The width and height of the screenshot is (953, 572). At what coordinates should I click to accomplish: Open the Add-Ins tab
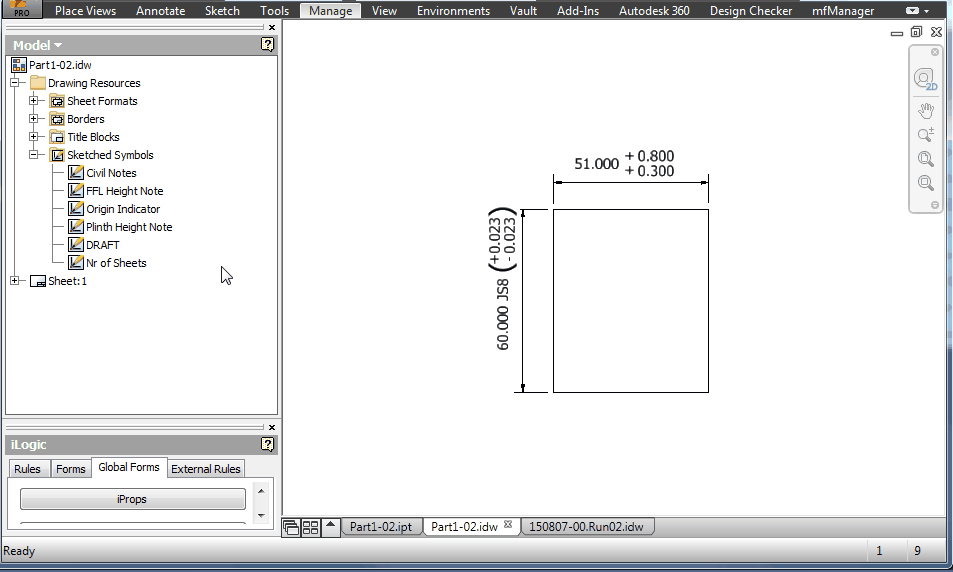[578, 10]
